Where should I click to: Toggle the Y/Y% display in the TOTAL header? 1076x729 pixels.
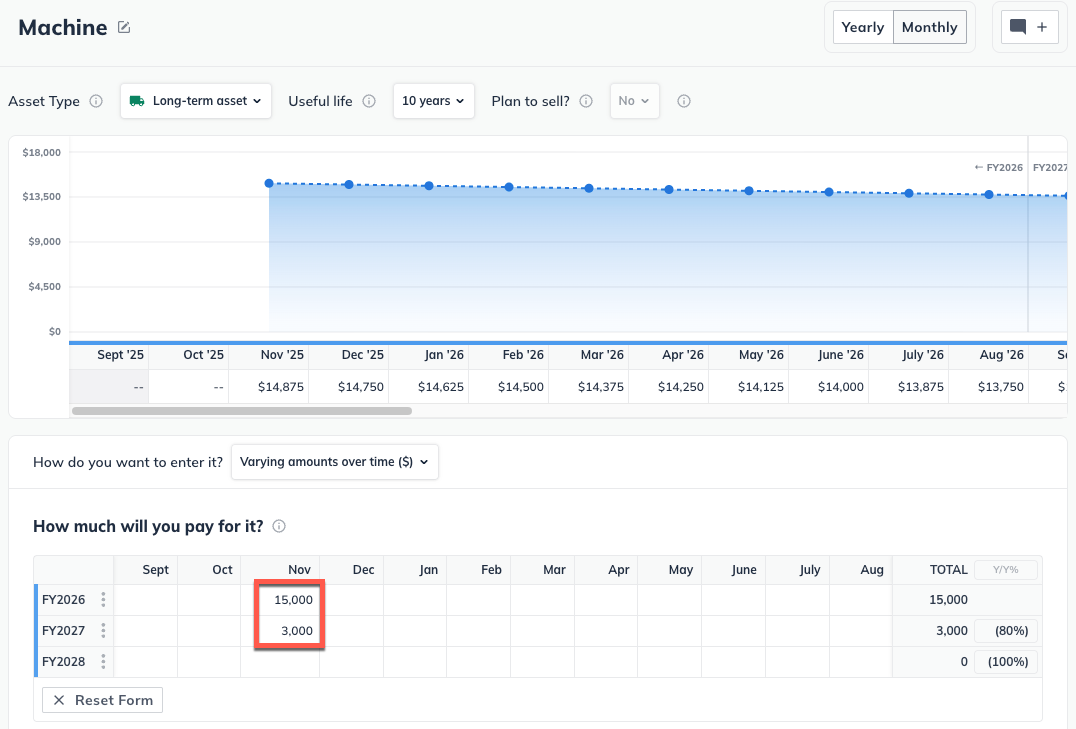(1005, 569)
